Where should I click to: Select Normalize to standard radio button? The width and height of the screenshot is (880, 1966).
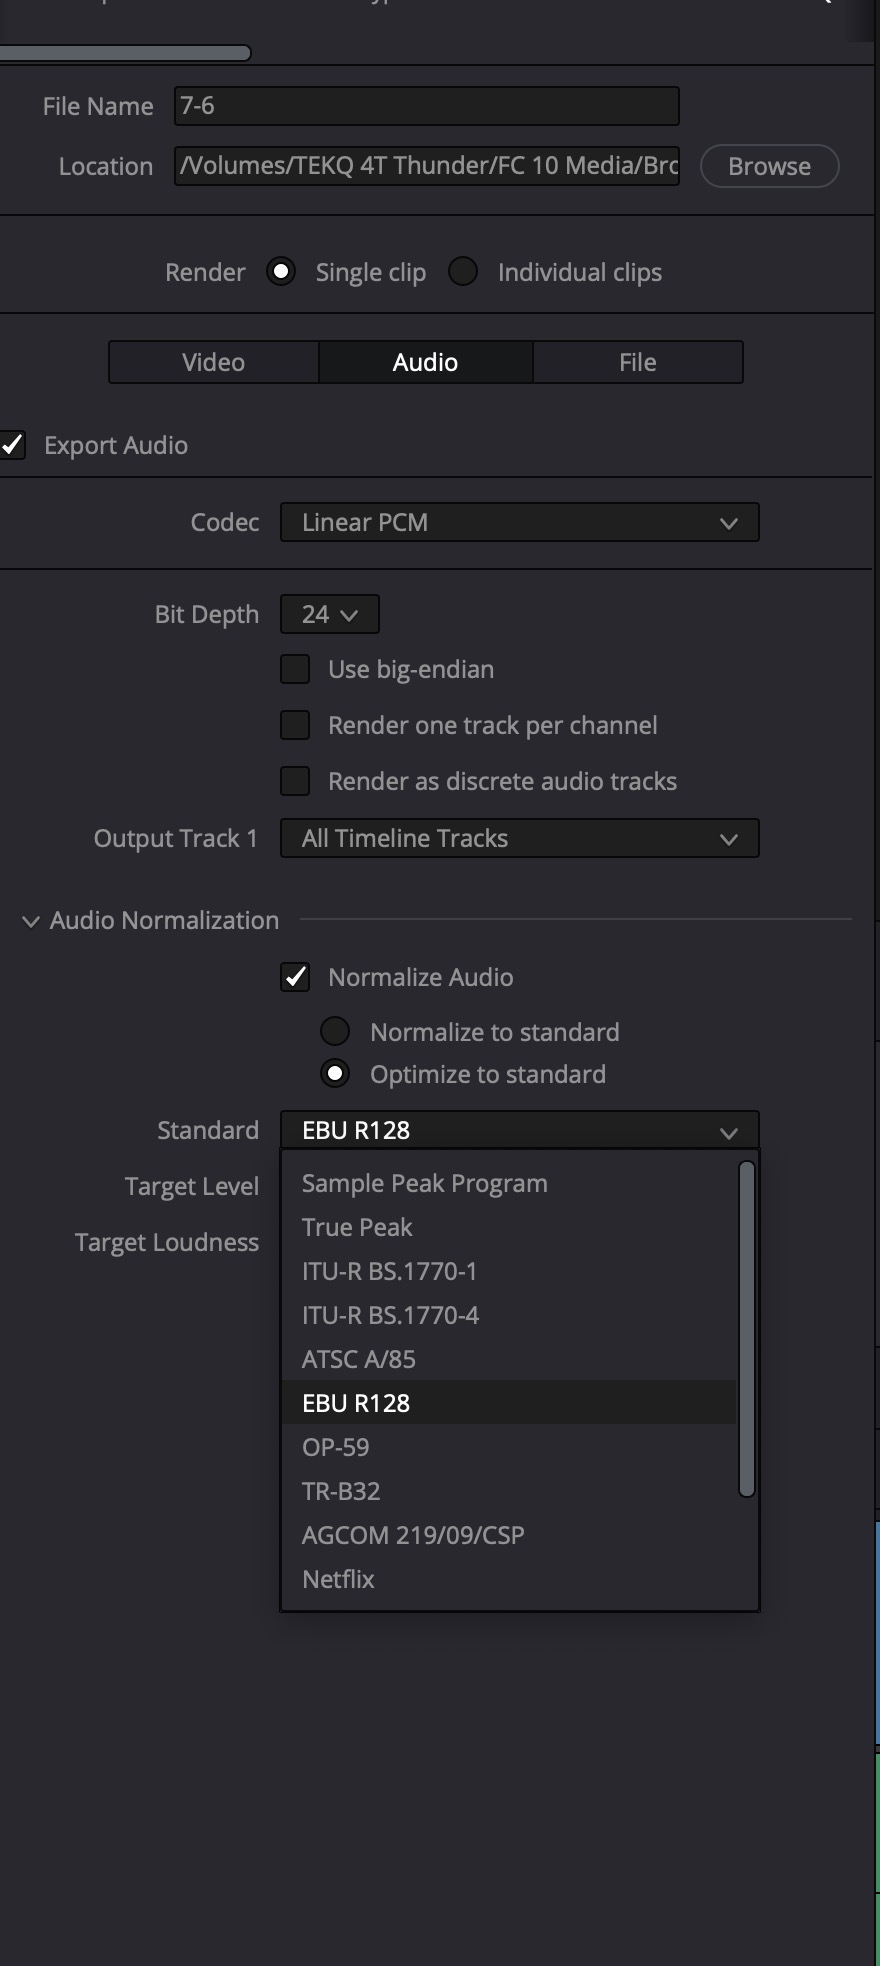click(335, 1031)
